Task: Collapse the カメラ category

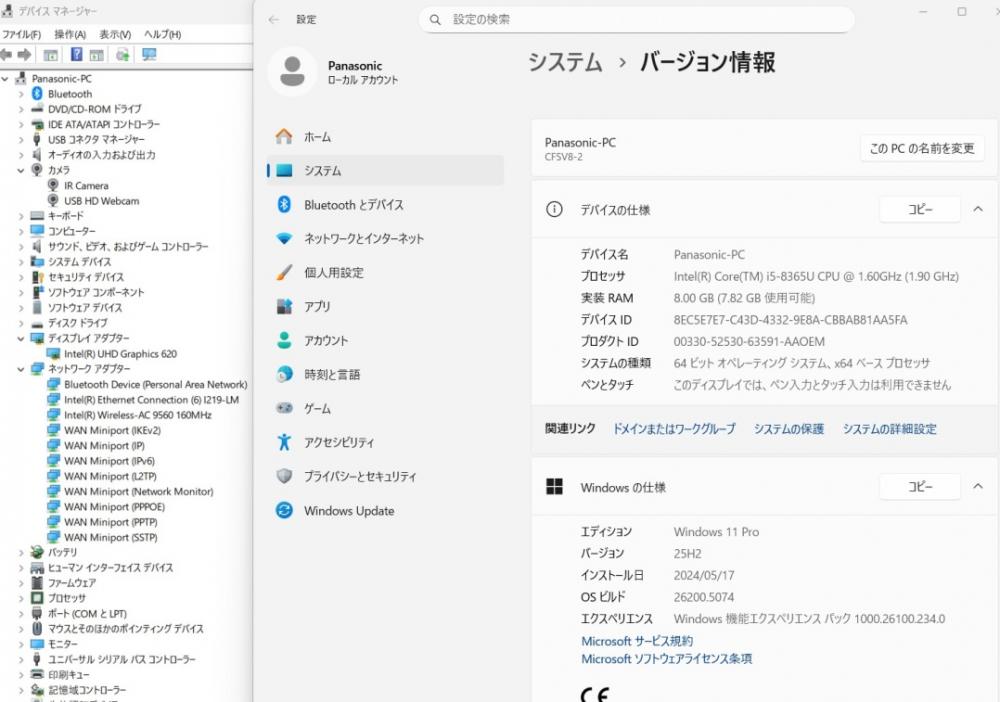Action: 20,170
